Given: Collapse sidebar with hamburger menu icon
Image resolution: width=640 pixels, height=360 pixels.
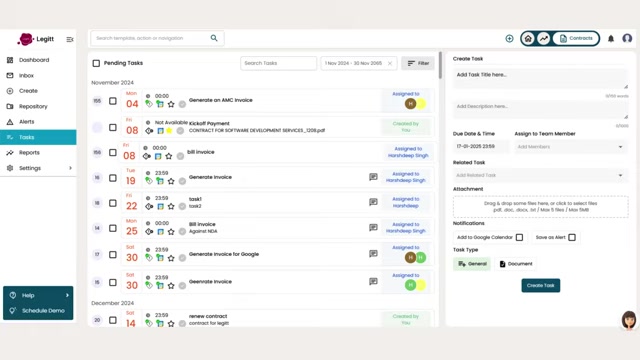Looking at the screenshot, I should [70, 39].
